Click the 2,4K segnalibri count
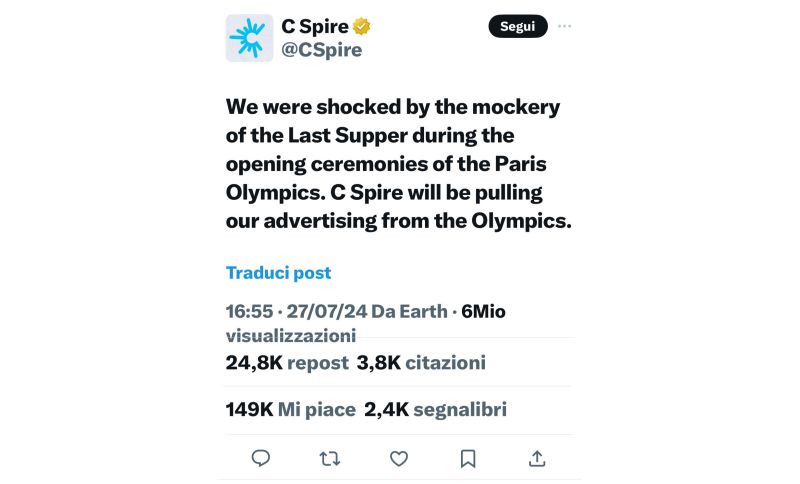This screenshot has height=484, width=800. pyautogui.click(x=435, y=409)
